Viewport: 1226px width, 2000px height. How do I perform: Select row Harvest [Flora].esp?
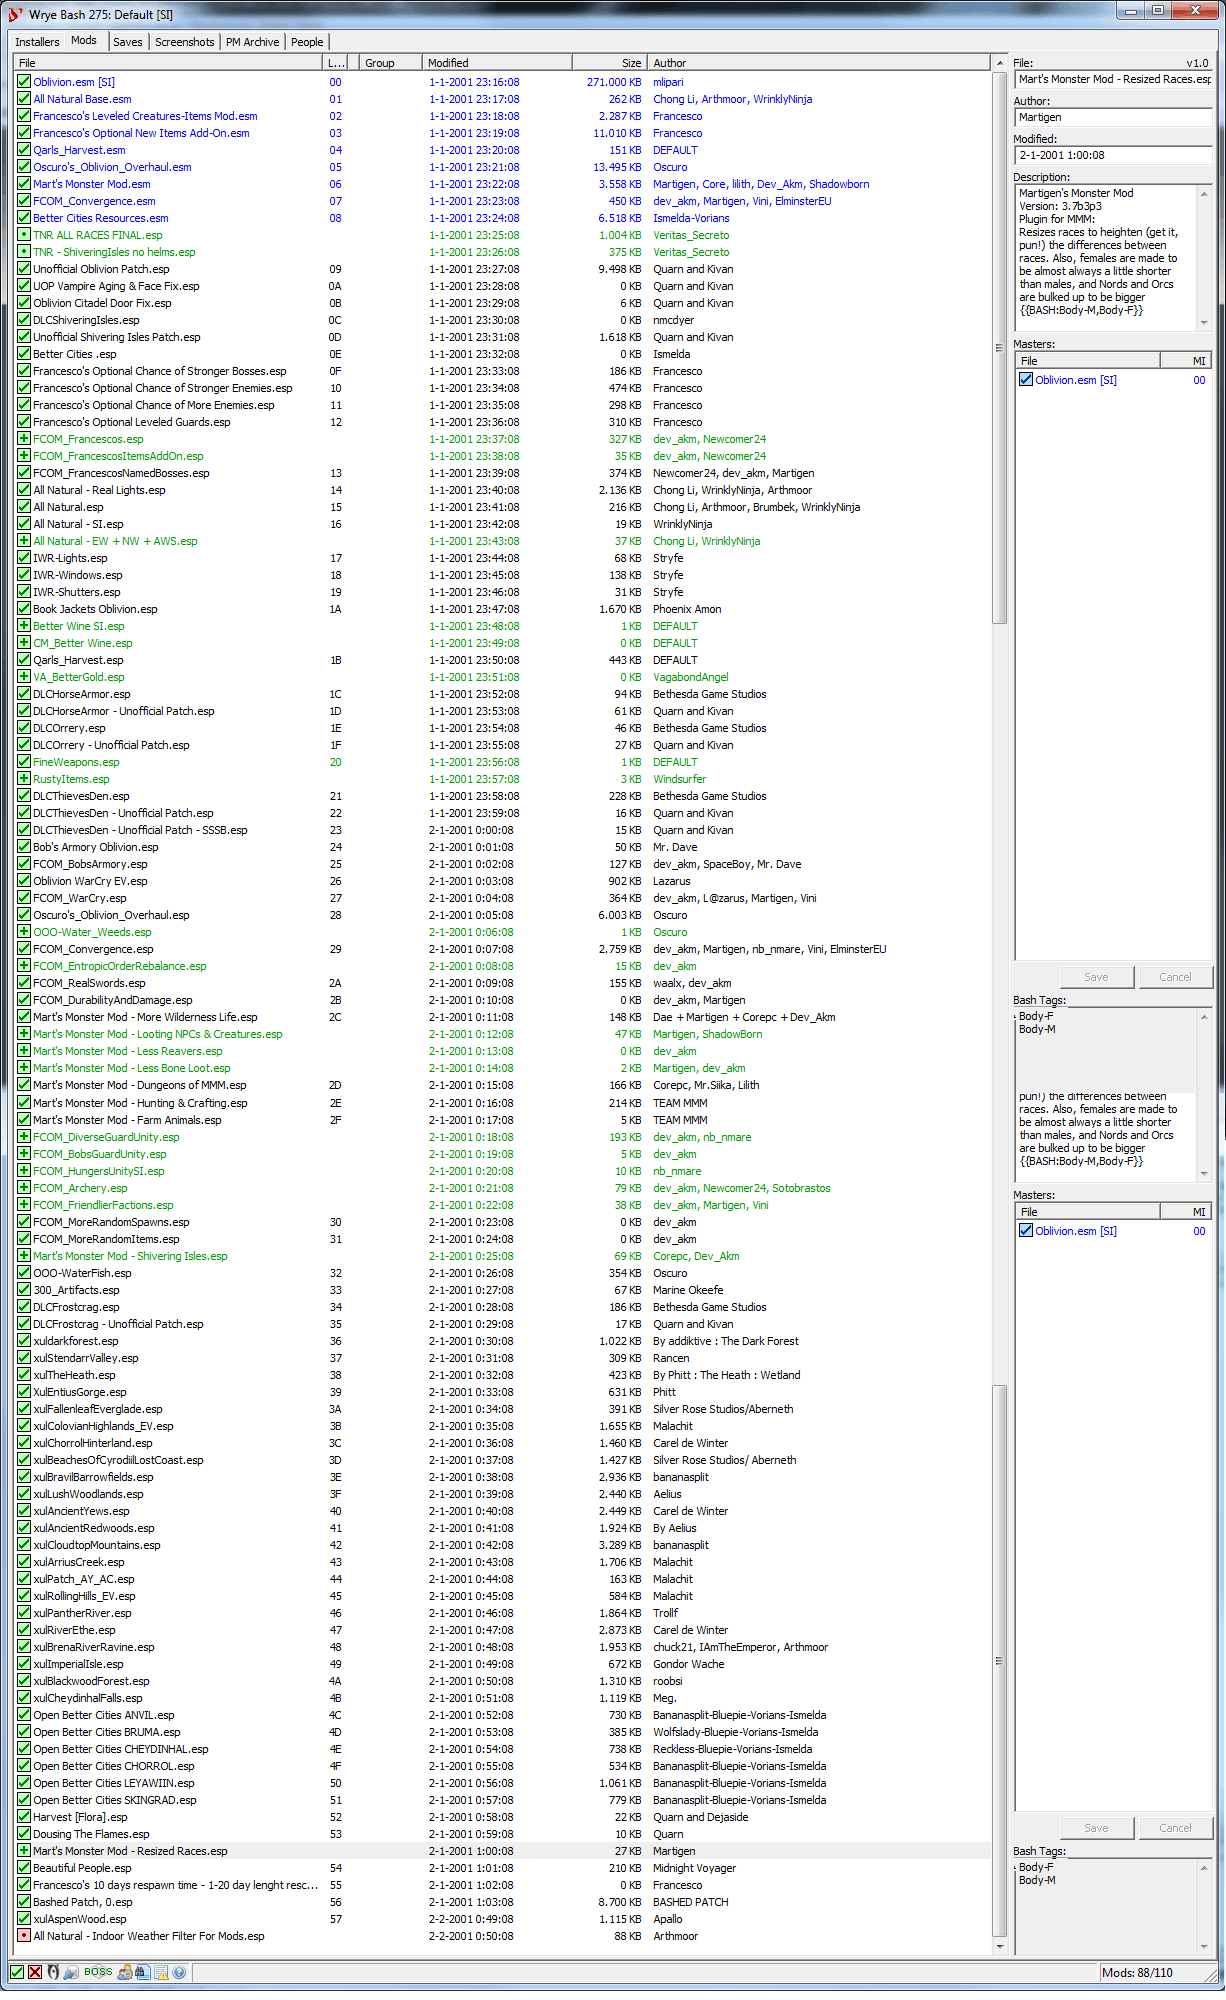coord(502,1817)
